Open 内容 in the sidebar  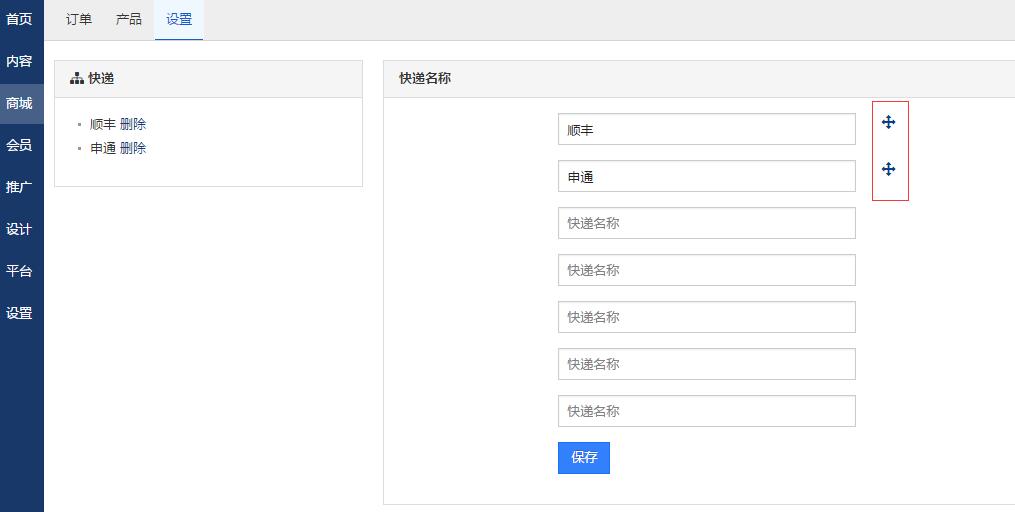point(19,61)
